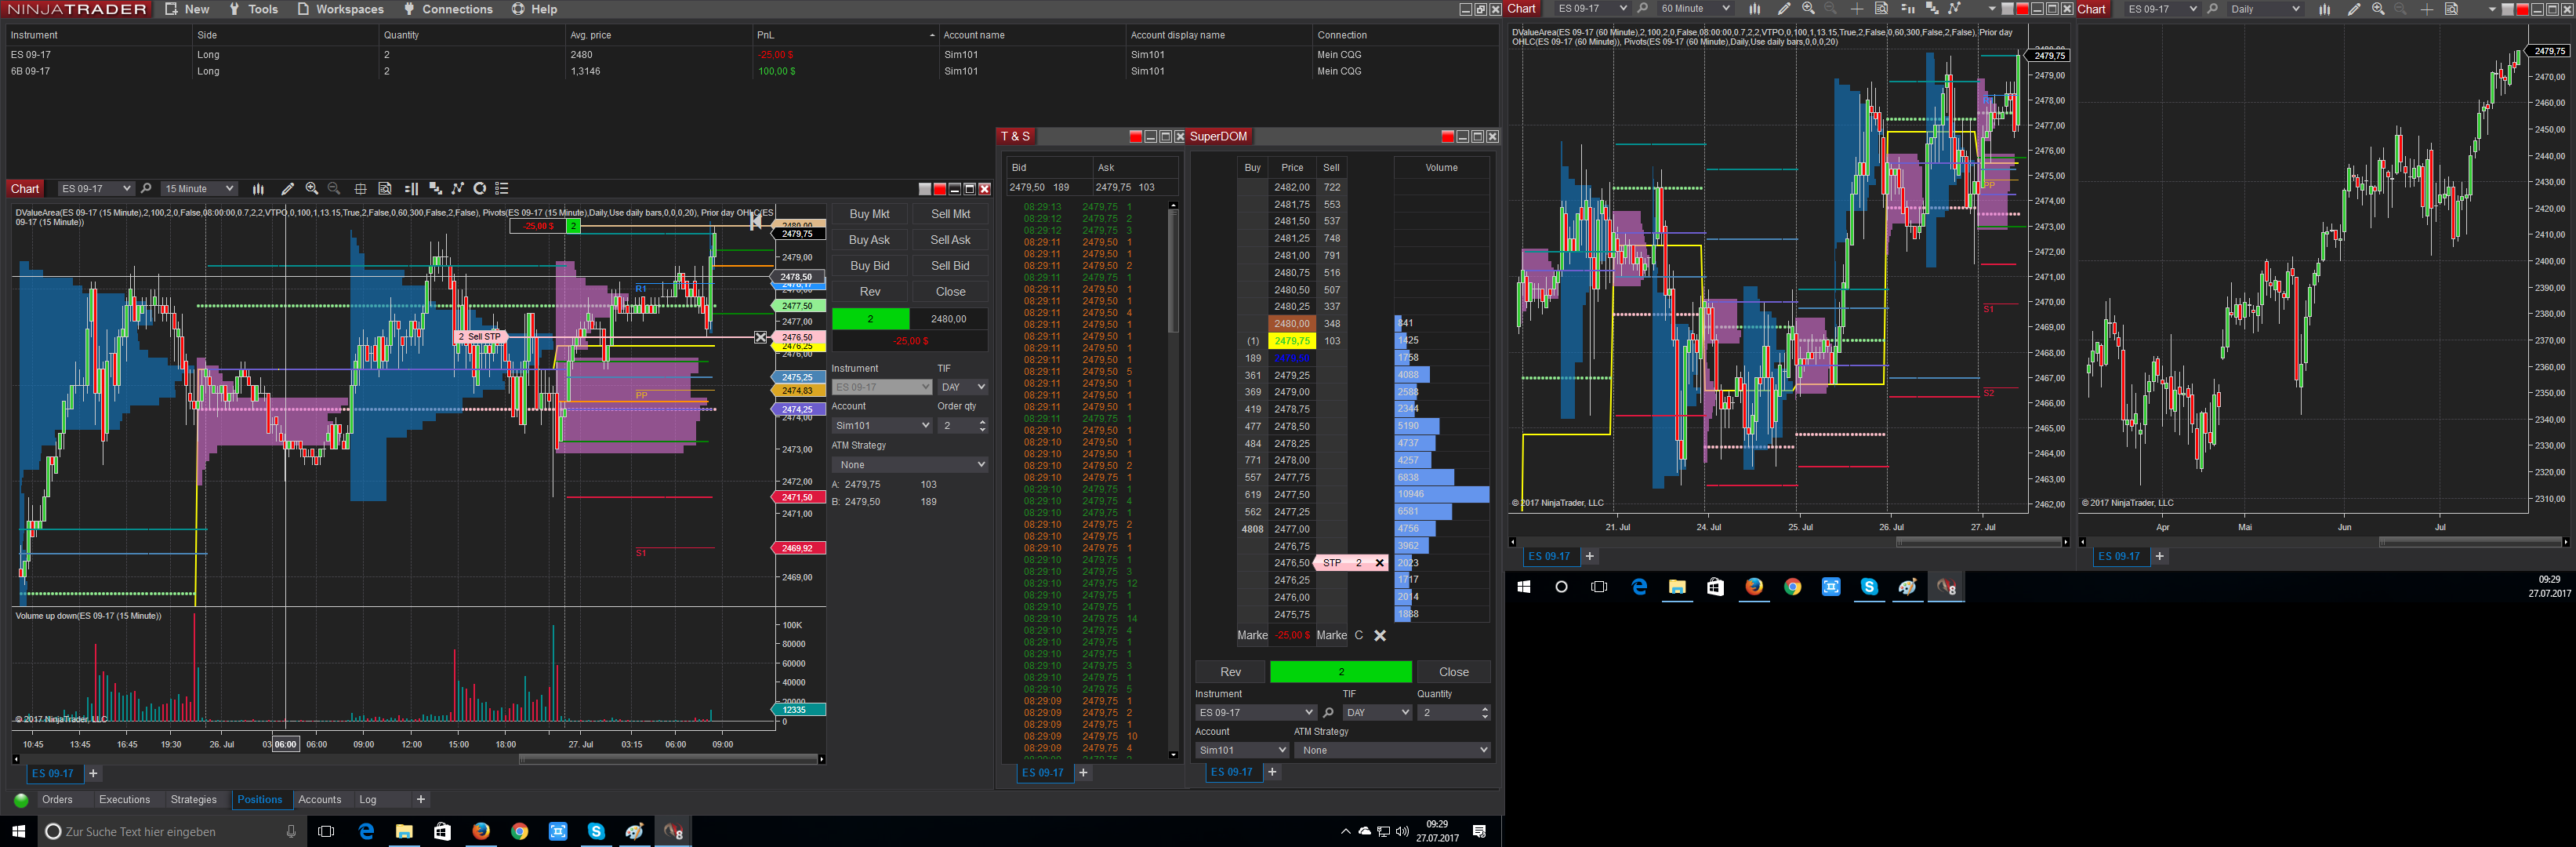Open File Explorer from the Windows taskbar
2576x847 pixels.
(x=404, y=831)
